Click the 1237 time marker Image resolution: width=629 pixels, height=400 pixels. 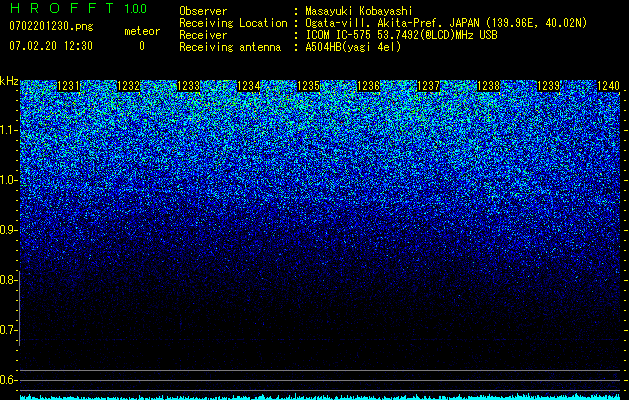click(428, 86)
